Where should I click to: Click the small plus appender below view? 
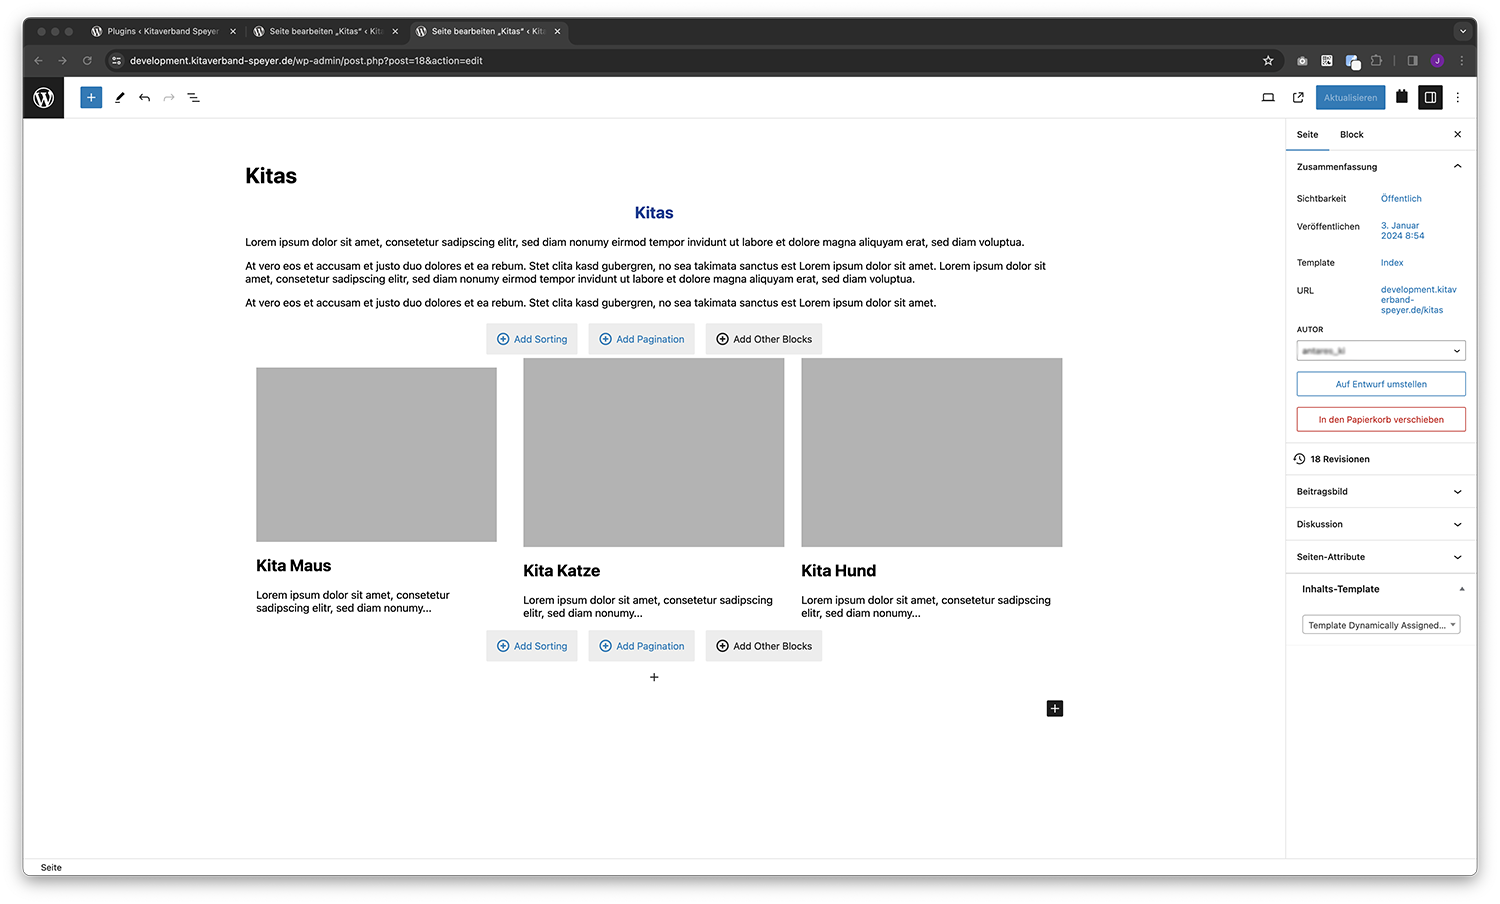coord(654,677)
